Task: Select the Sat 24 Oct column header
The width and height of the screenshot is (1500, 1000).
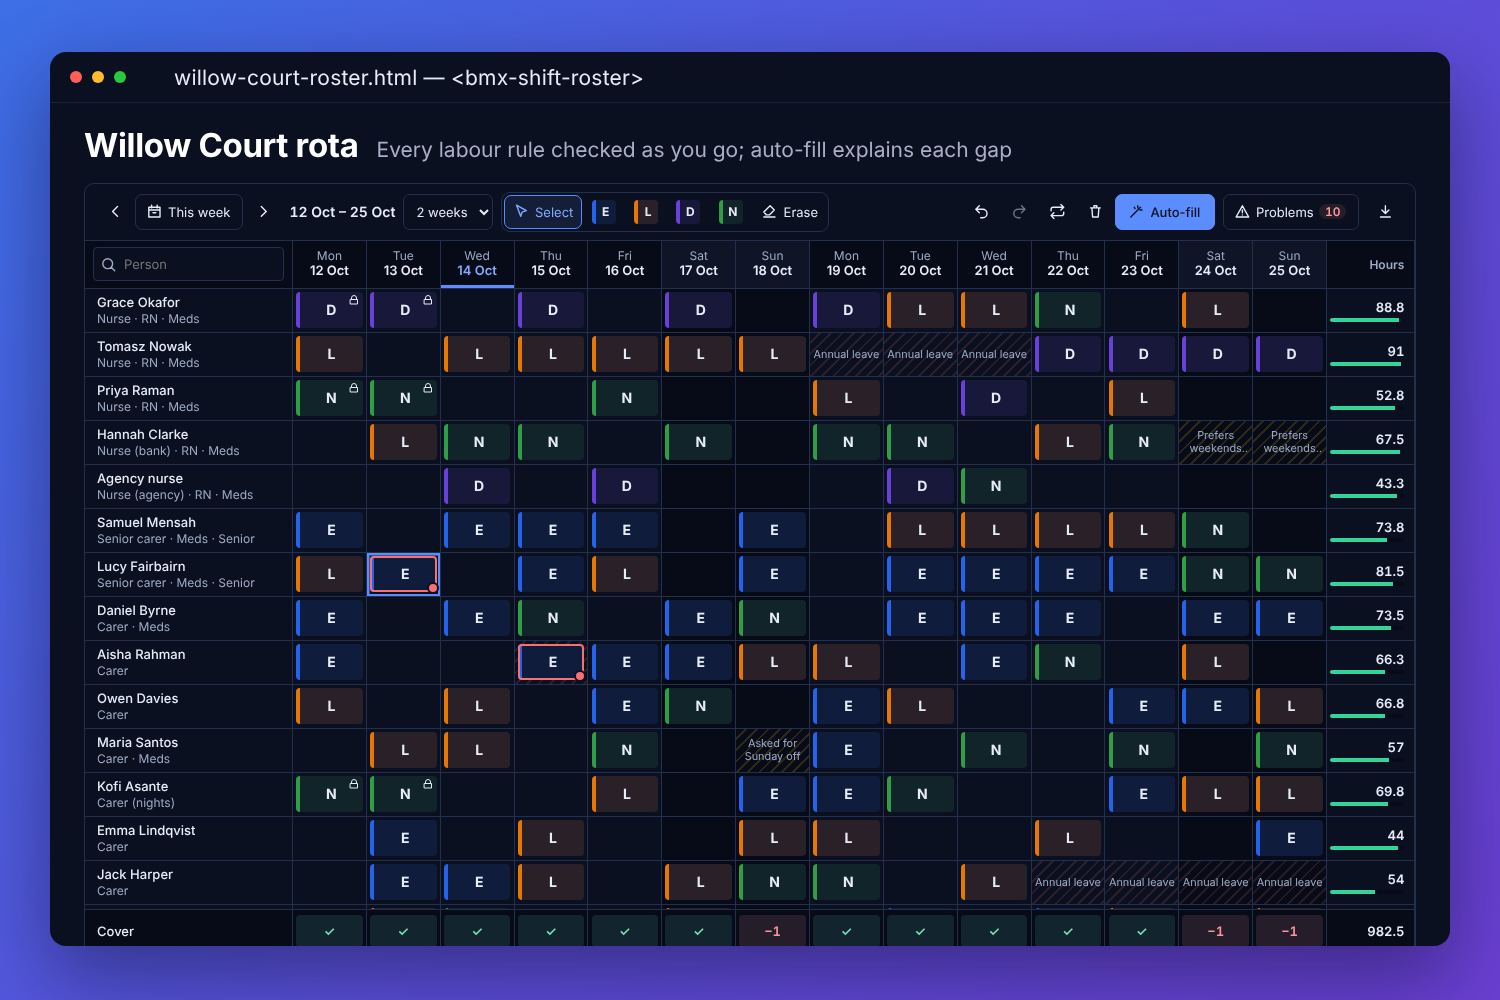Action: click(x=1216, y=264)
